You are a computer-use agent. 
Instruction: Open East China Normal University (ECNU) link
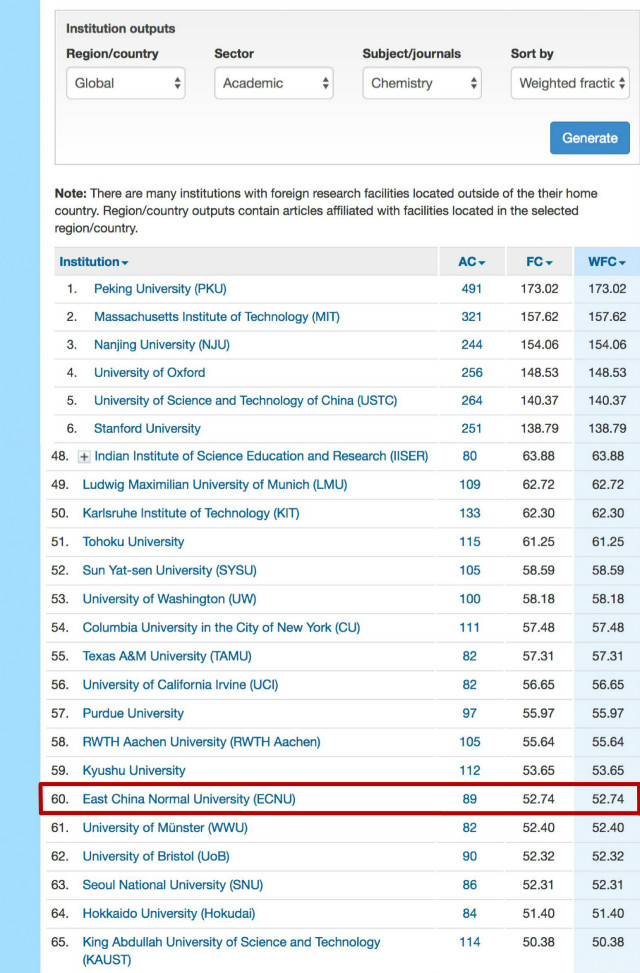tap(189, 799)
